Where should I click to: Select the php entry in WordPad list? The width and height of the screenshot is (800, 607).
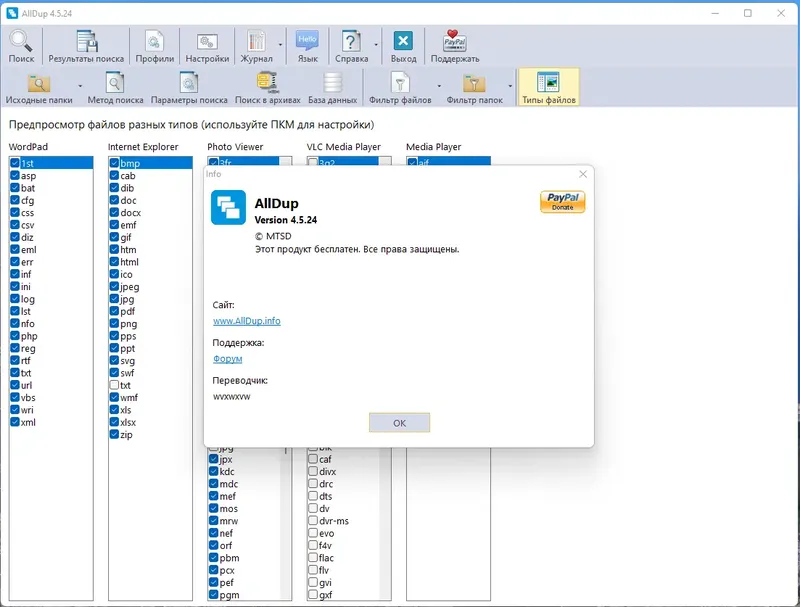(x=29, y=336)
